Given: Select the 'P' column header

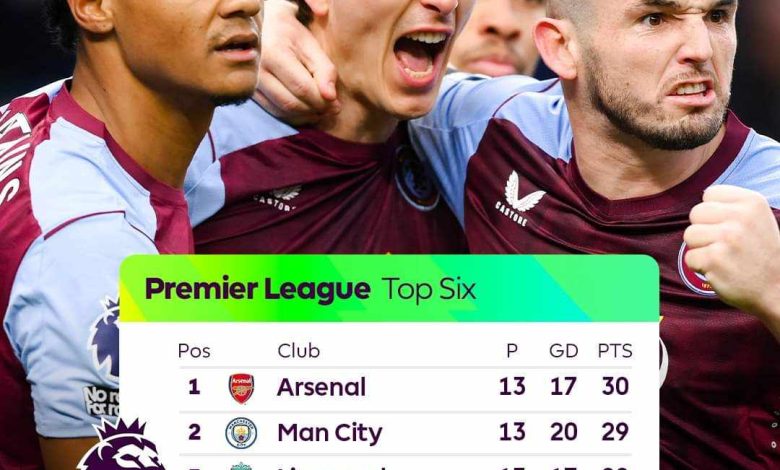Looking at the screenshot, I should coord(512,351).
